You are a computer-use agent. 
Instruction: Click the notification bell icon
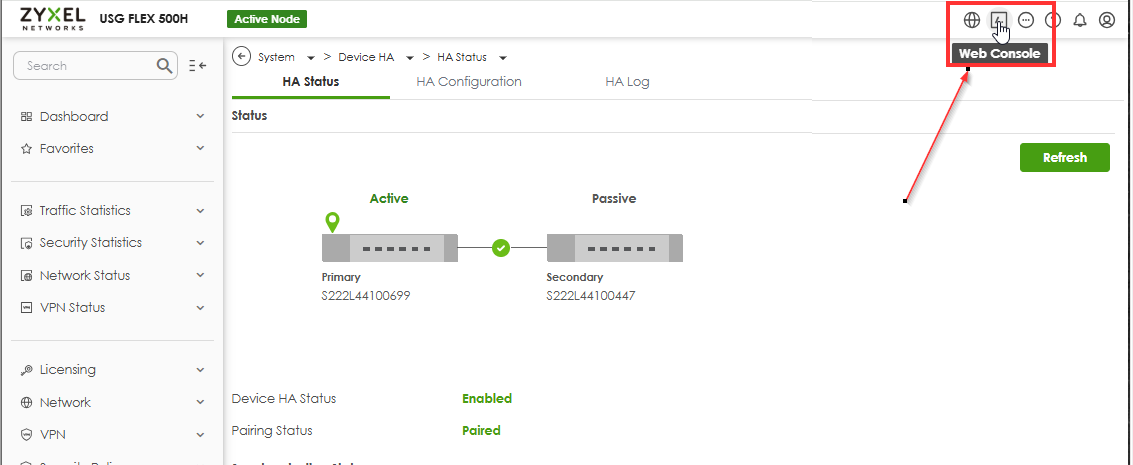coord(1080,20)
